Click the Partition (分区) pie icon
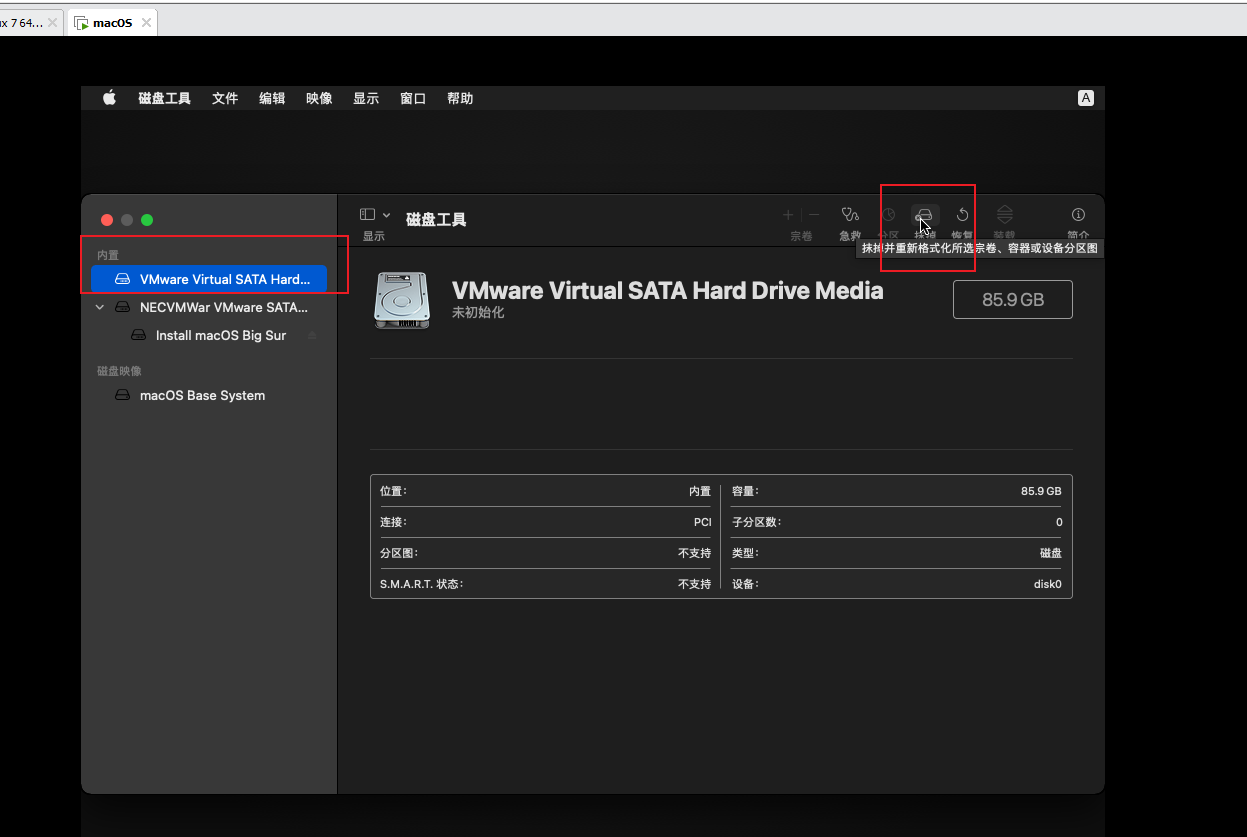The image size is (1247, 837). click(x=888, y=214)
